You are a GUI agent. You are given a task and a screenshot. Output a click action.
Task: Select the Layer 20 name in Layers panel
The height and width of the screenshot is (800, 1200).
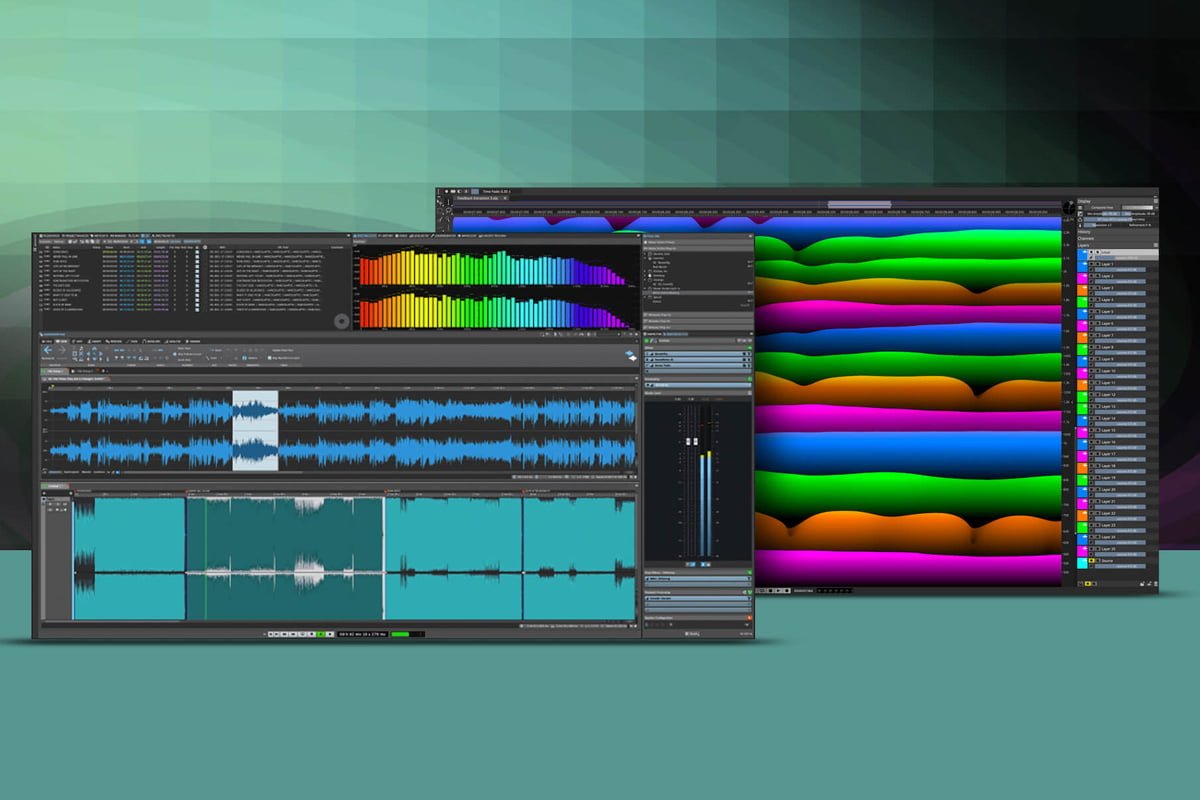tap(1108, 489)
